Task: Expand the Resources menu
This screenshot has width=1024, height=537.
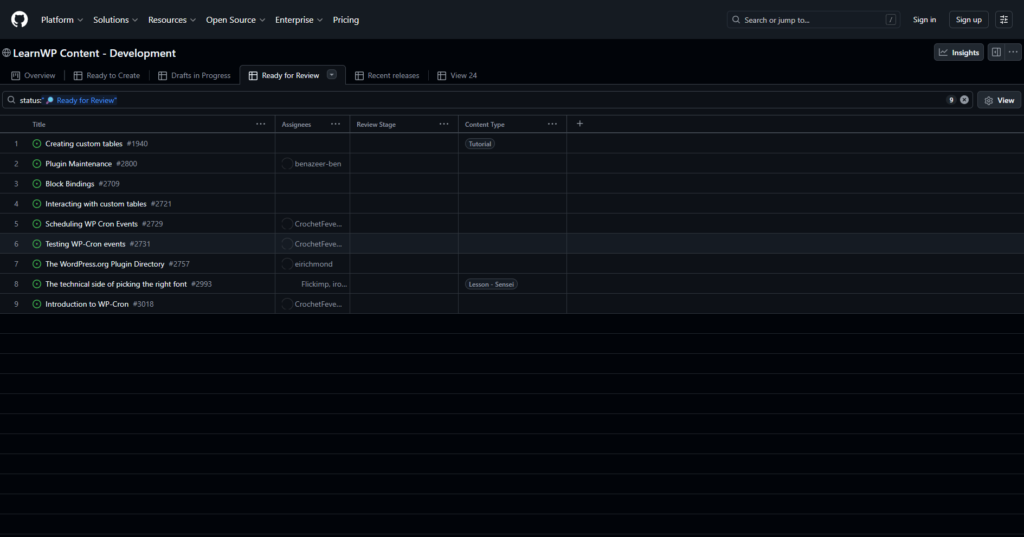Action: click(171, 20)
